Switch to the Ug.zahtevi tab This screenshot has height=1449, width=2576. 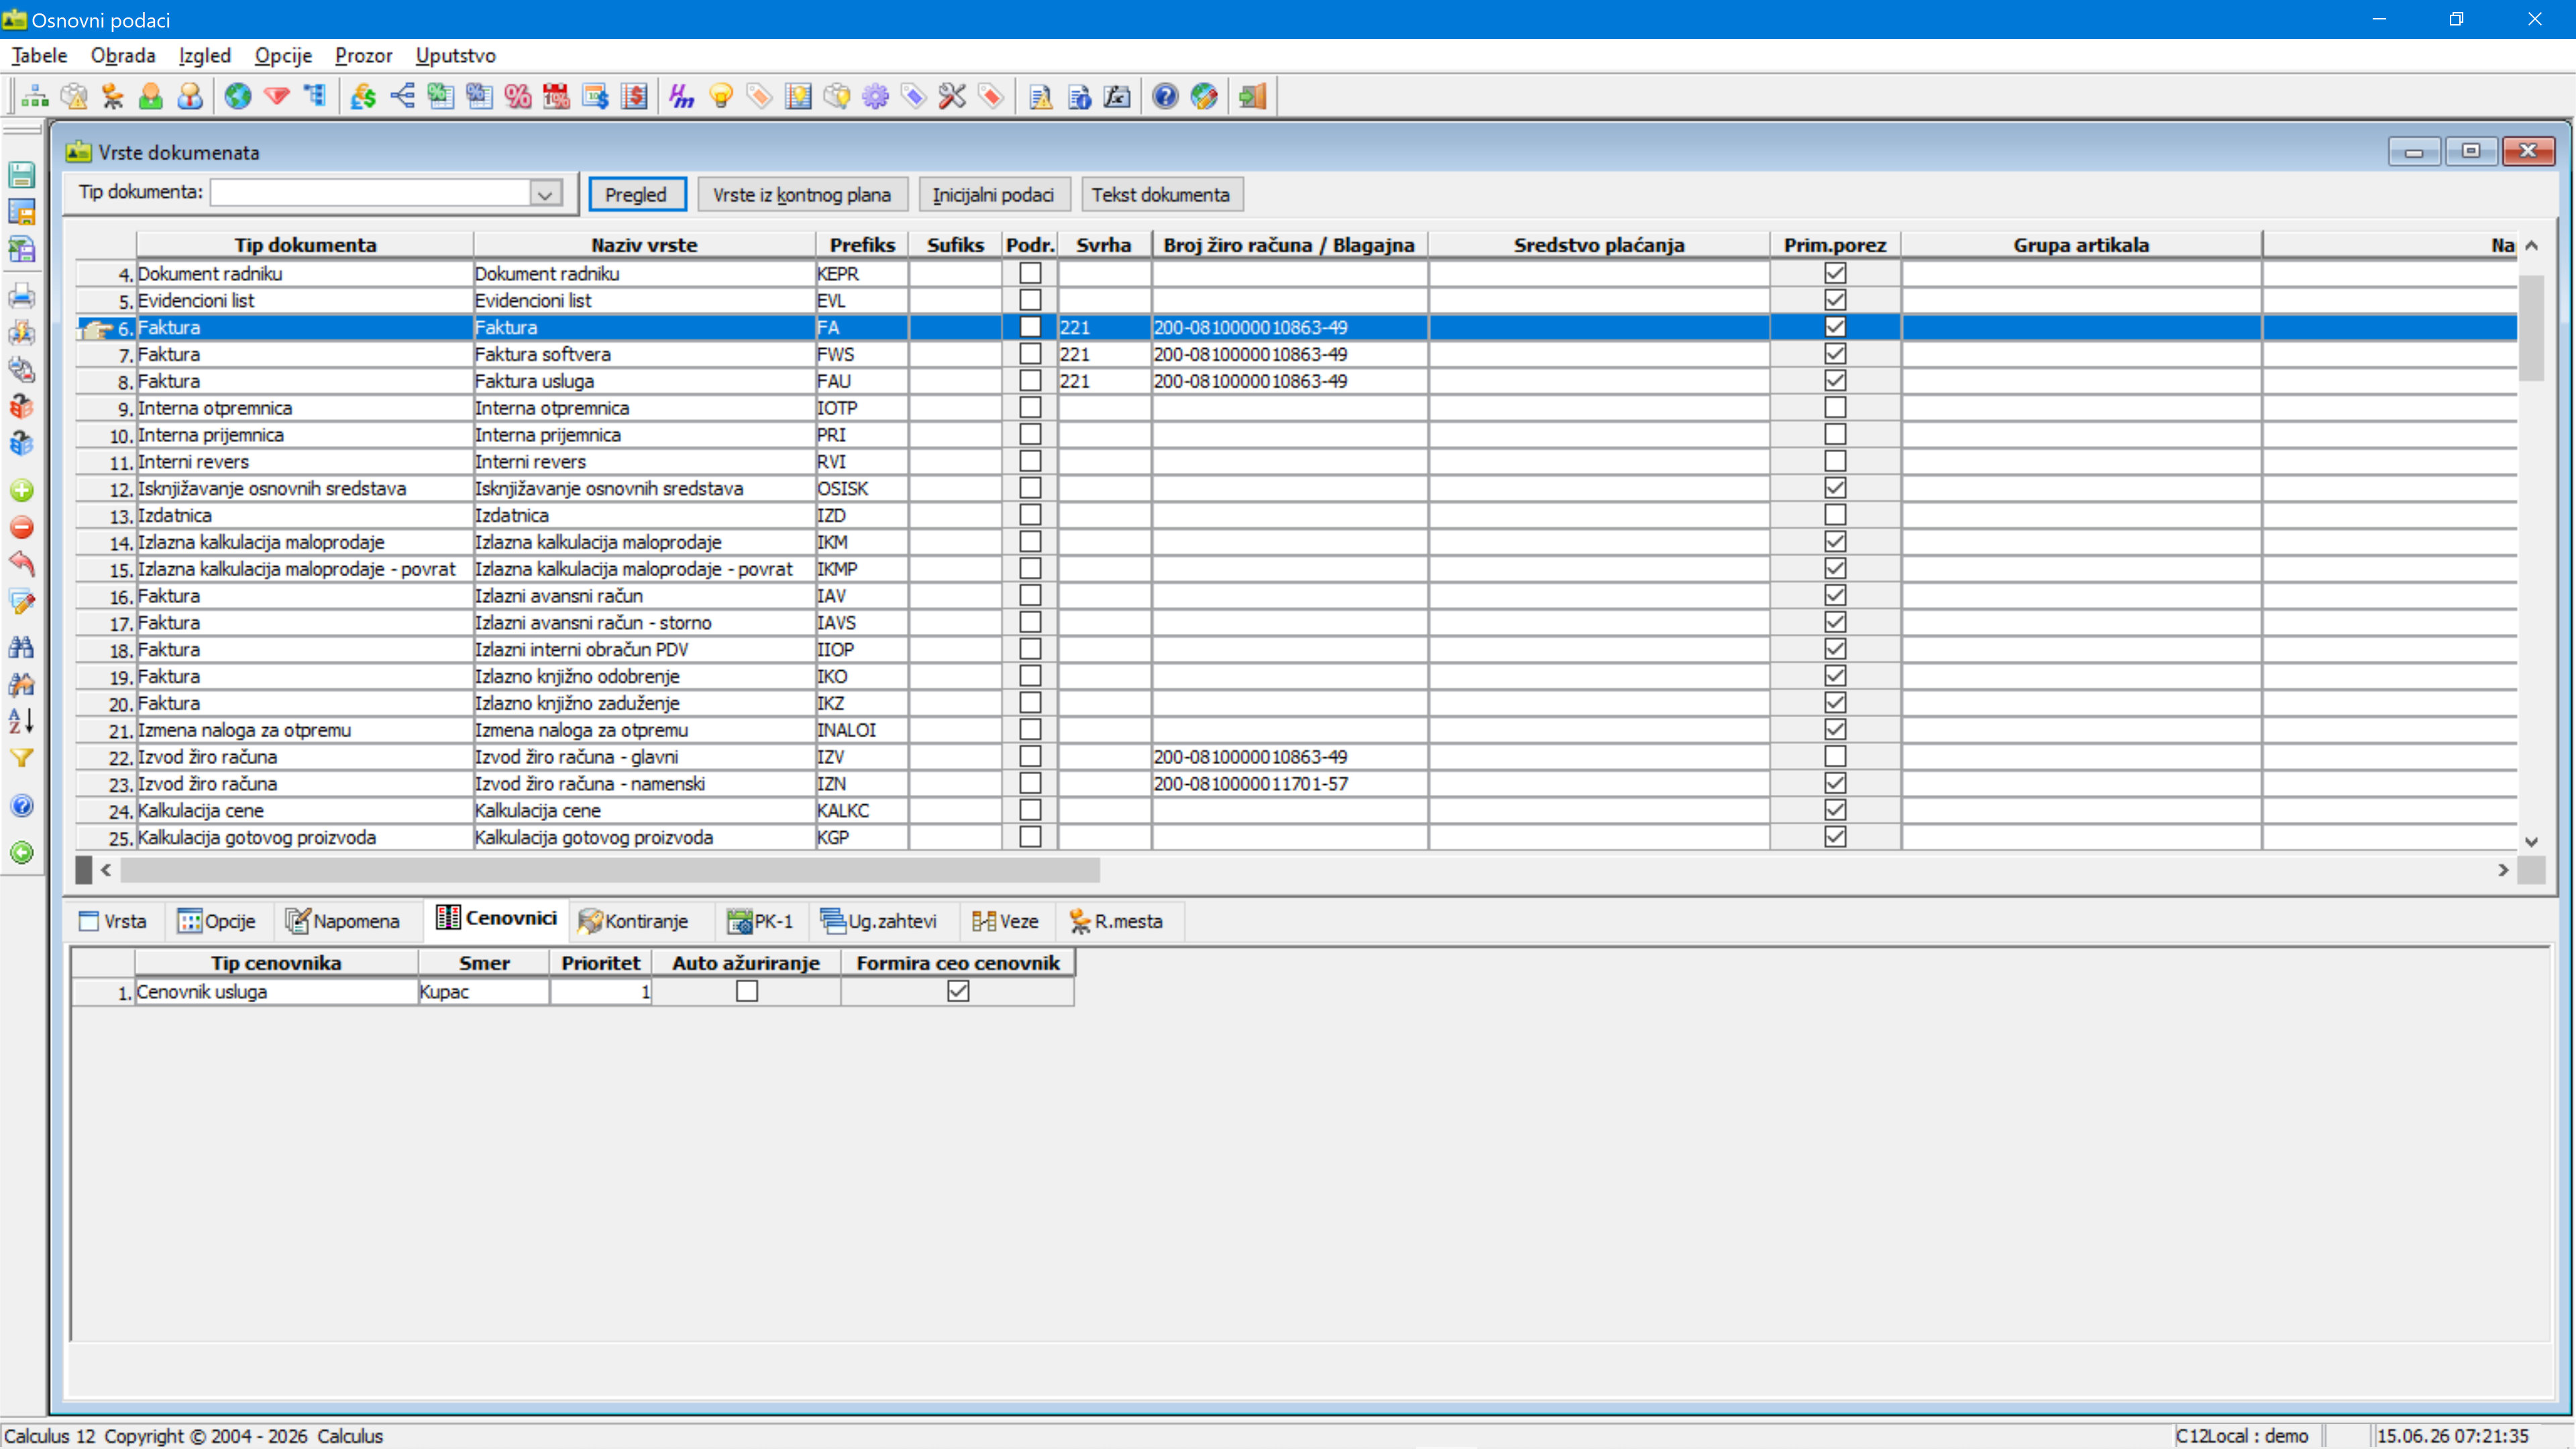tap(879, 921)
